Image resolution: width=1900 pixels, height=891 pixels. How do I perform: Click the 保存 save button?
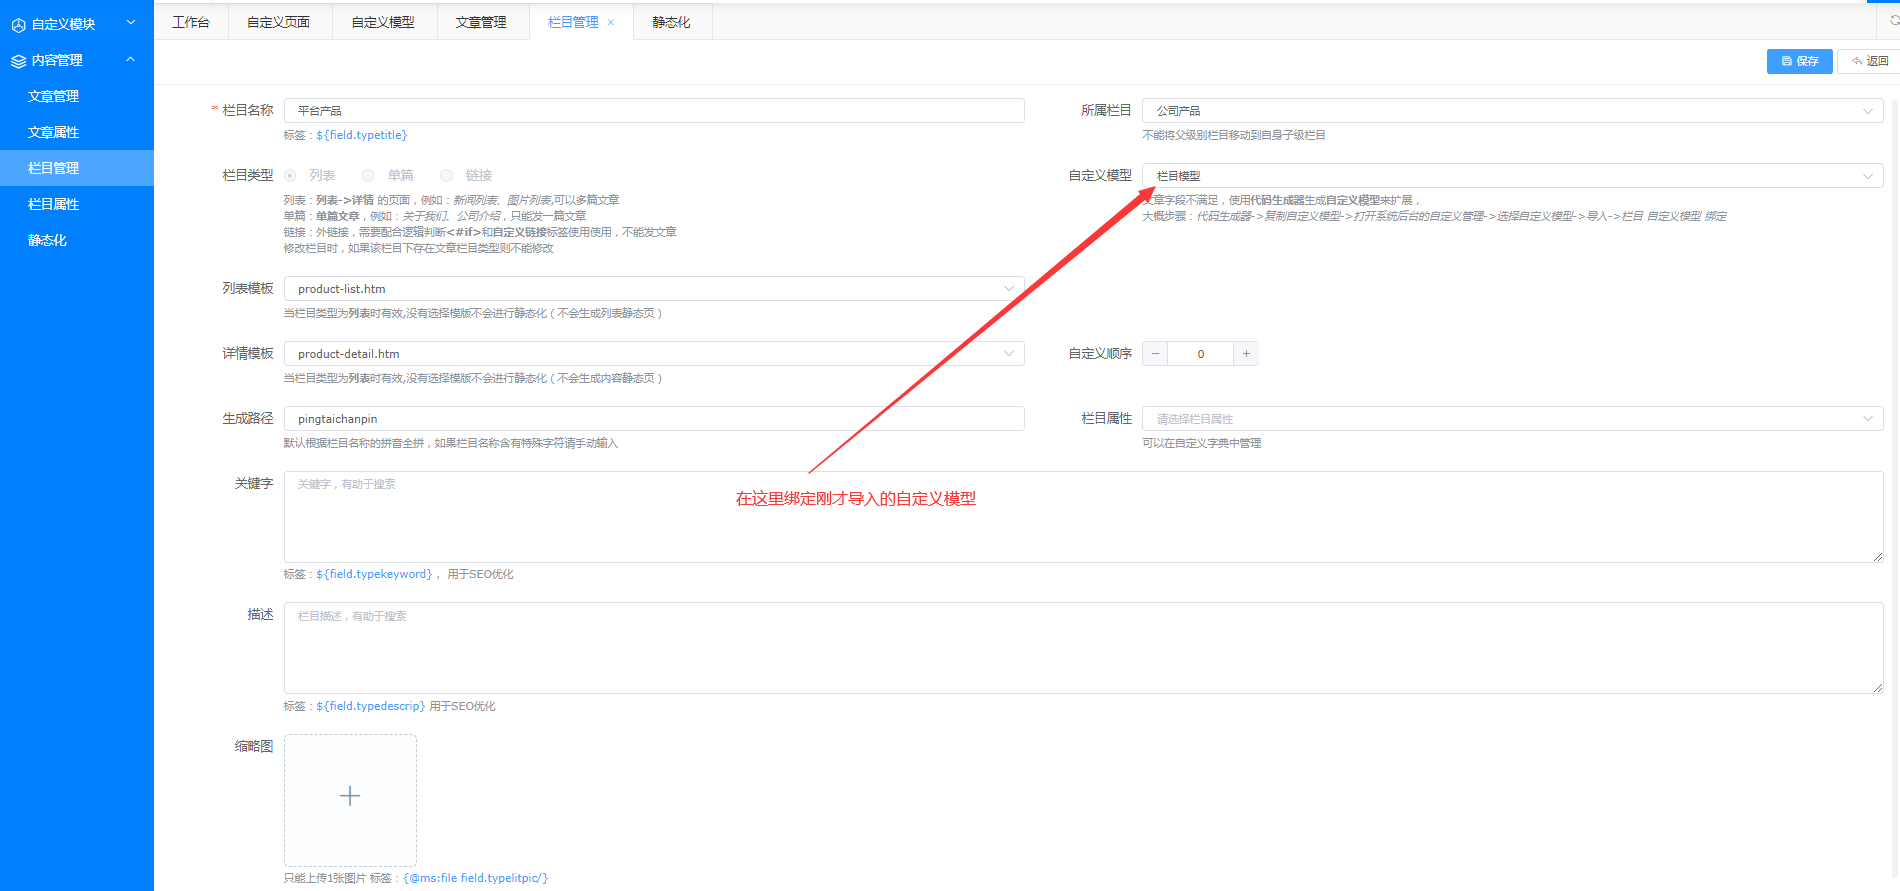(1799, 61)
